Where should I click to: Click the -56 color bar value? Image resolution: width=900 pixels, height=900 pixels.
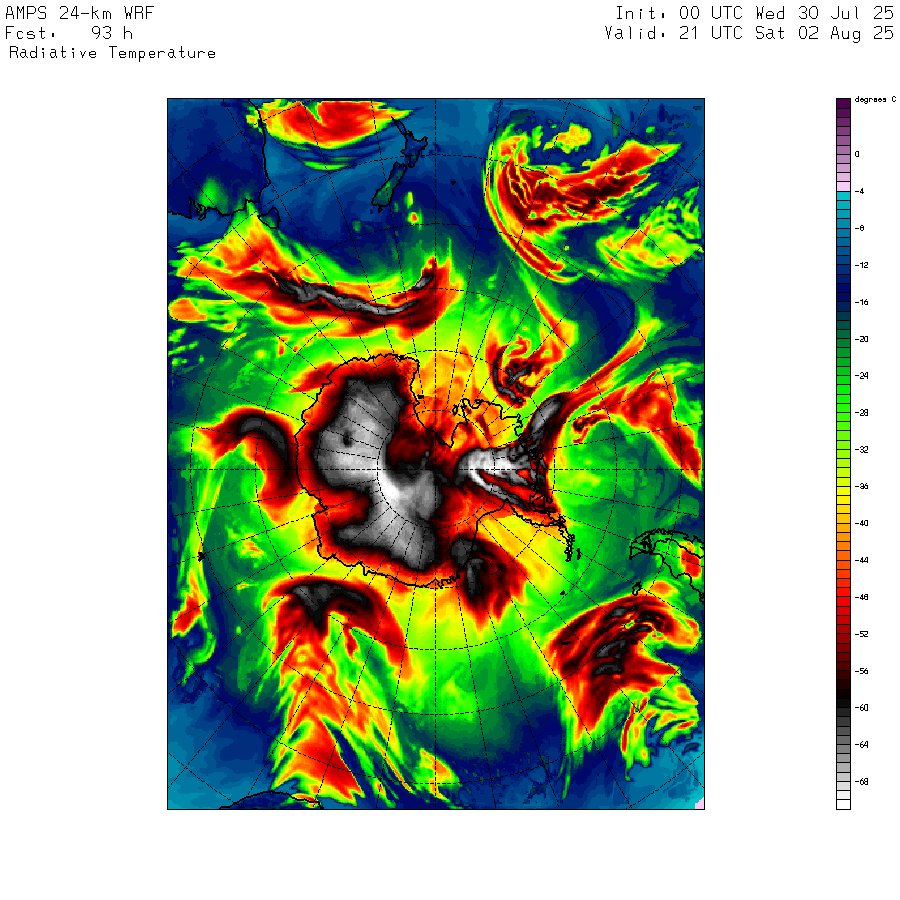click(x=862, y=671)
